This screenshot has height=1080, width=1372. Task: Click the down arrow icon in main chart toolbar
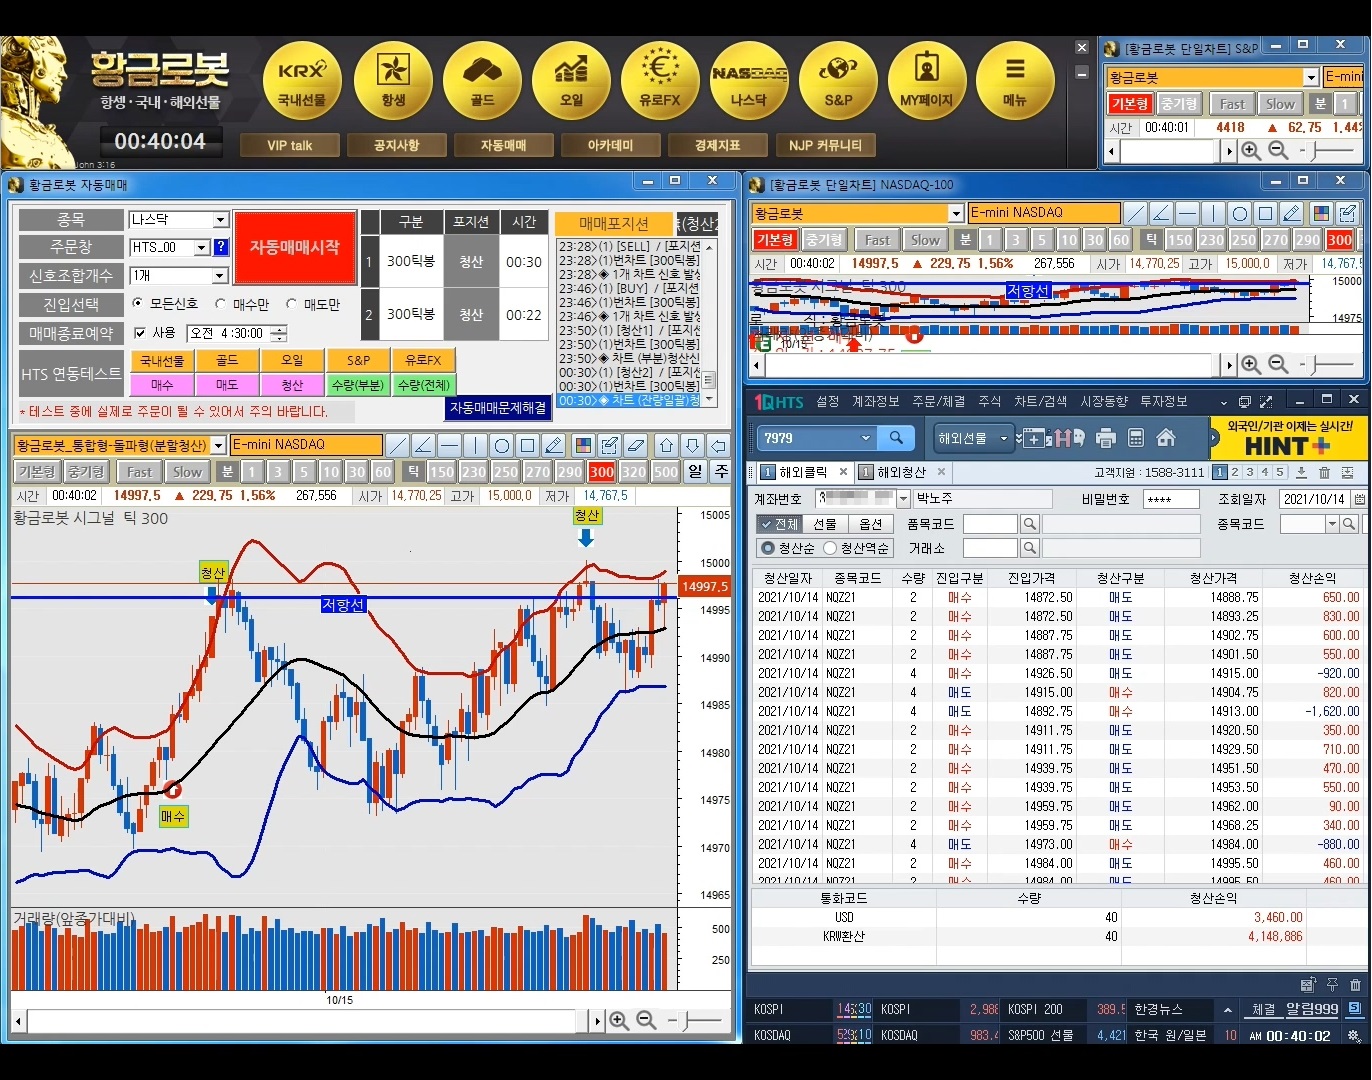pyautogui.click(x=692, y=445)
